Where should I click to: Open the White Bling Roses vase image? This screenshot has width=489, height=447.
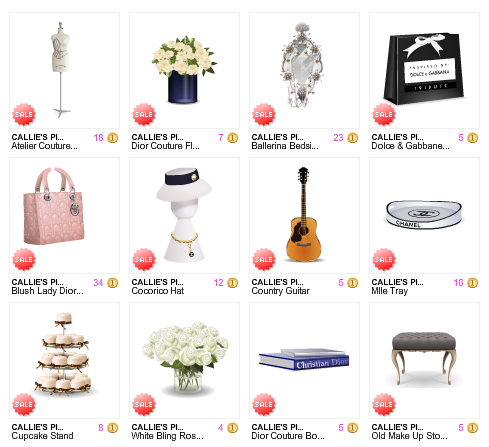pyautogui.click(x=185, y=358)
